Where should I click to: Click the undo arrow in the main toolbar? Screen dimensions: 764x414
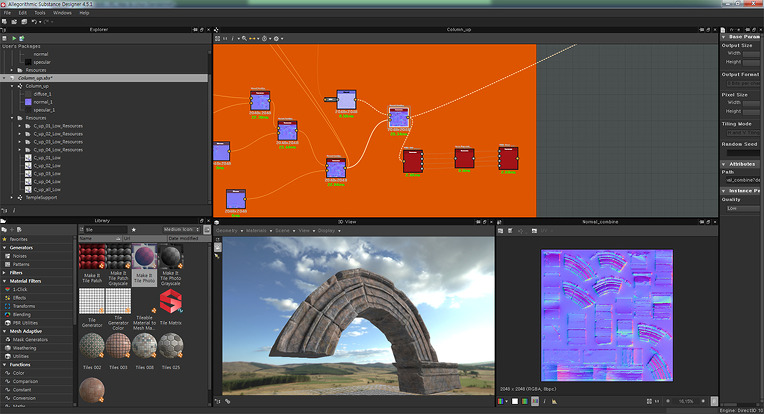34,21
